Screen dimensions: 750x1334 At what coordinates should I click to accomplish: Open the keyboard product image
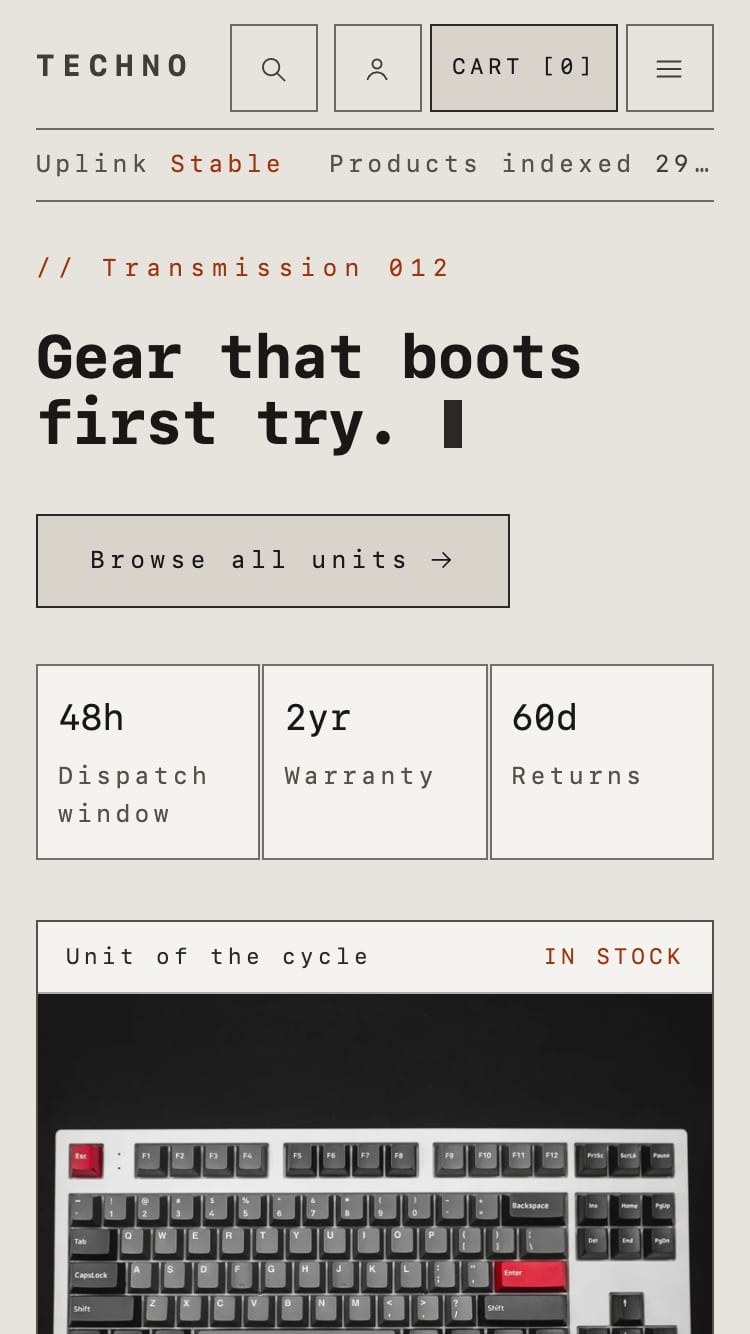[375, 1164]
